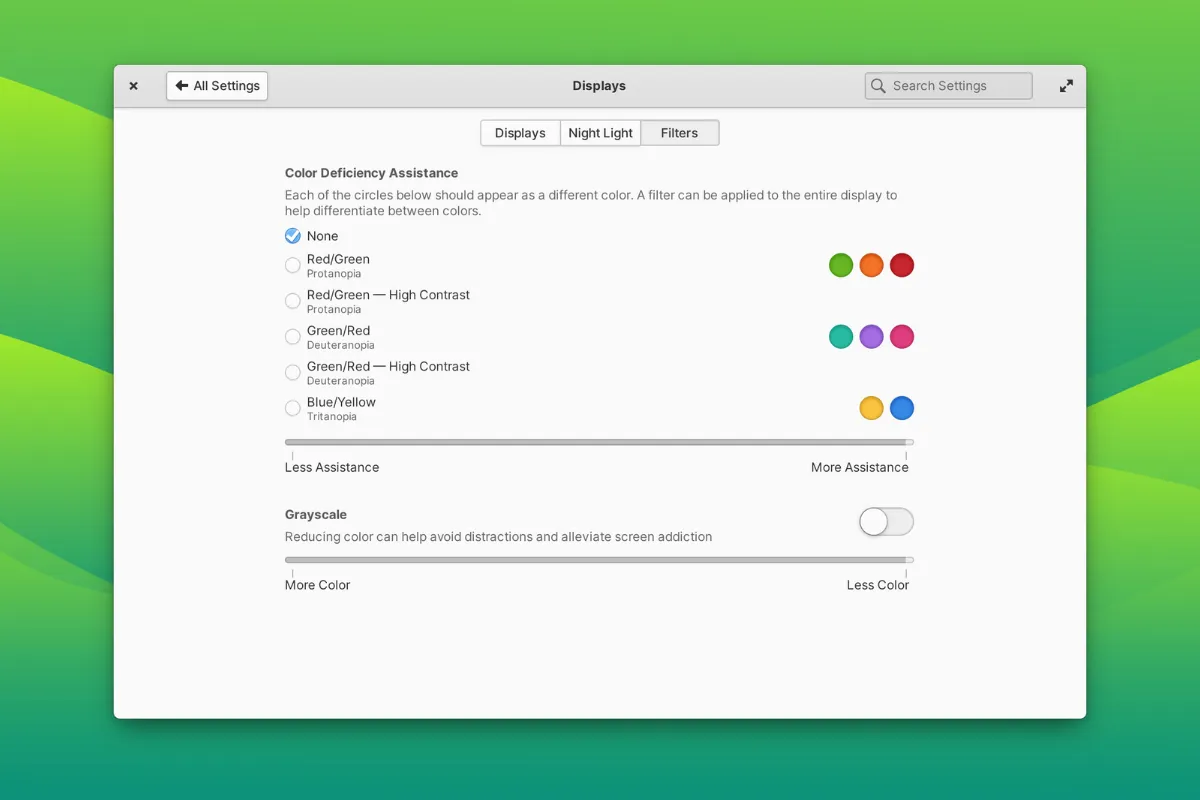Go back with the All Settings button

pos(216,86)
